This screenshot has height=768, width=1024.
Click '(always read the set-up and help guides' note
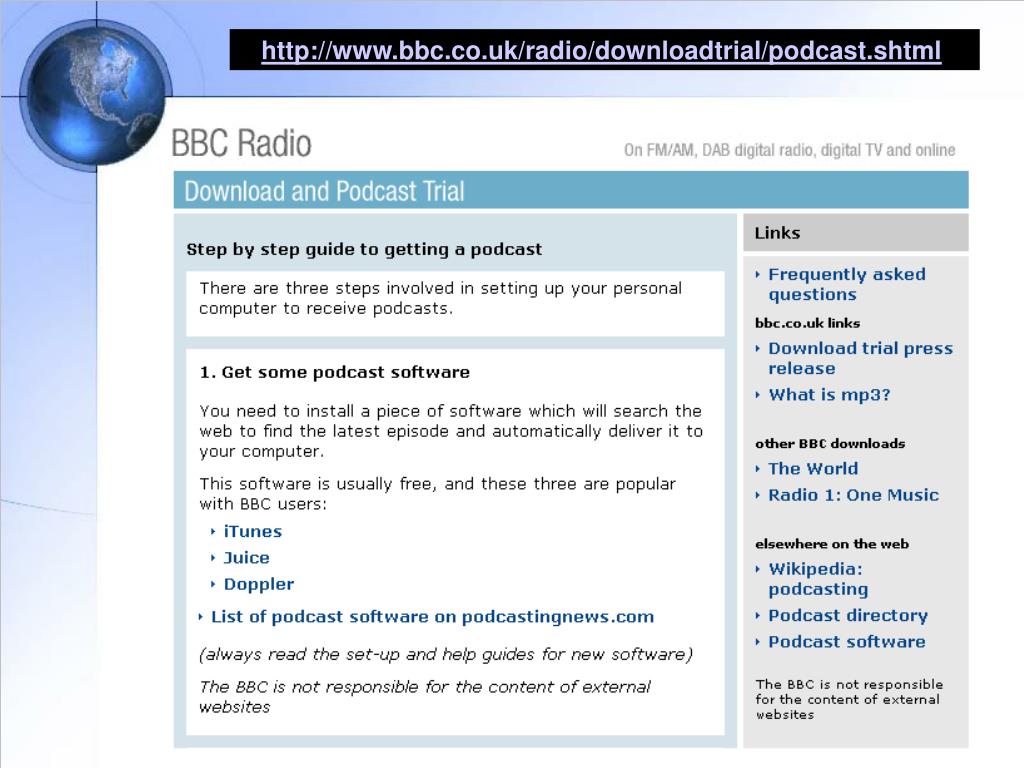446,654
